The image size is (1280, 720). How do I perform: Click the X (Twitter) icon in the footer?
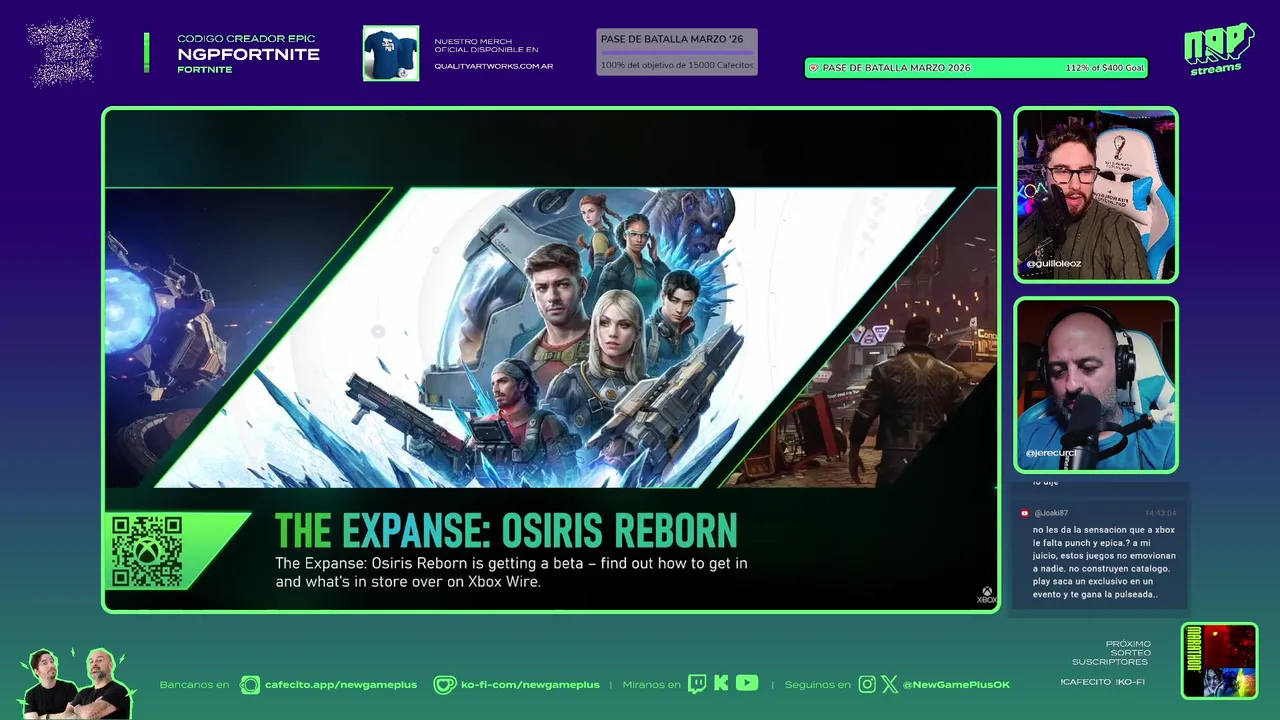pyautogui.click(x=889, y=684)
